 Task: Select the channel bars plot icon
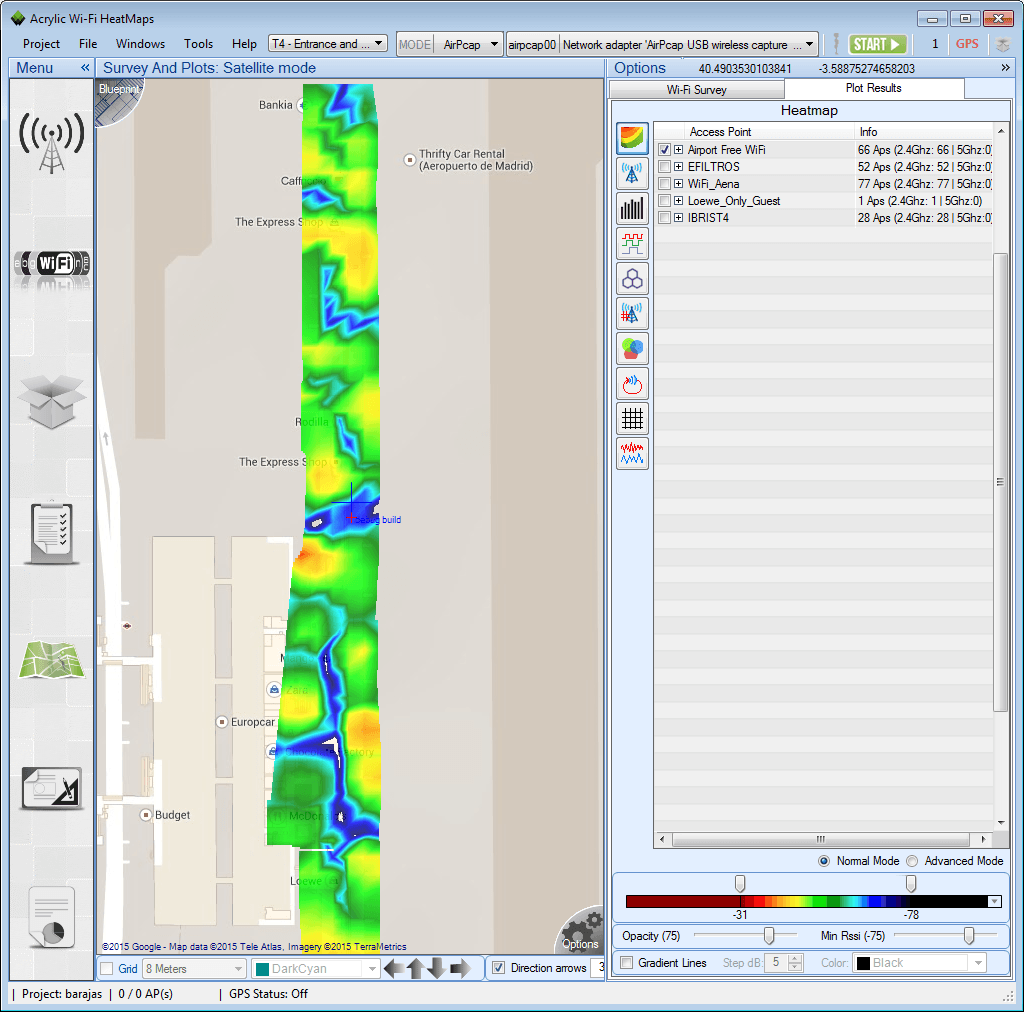coord(632,208)
